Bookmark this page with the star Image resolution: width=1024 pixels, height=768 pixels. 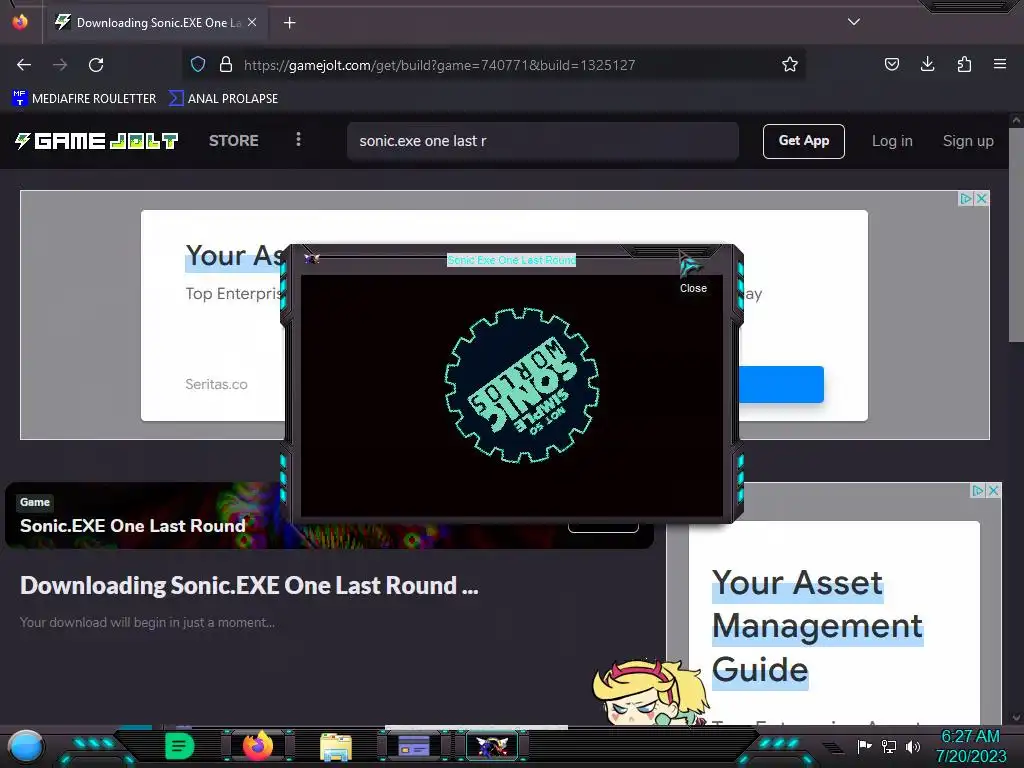coord(790,64)
